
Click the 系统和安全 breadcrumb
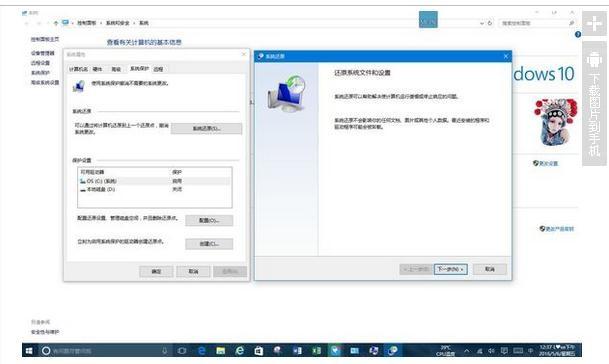pyautogui.click(x=117, y=23)
